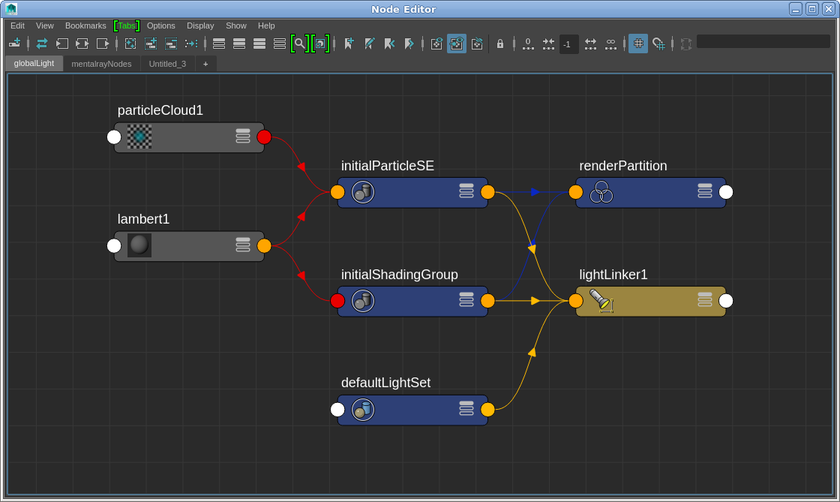Click the red output port of particleCloud1
Image resolution: width=840 pixels, height=502 pixels.
click(x=264, y=137)
